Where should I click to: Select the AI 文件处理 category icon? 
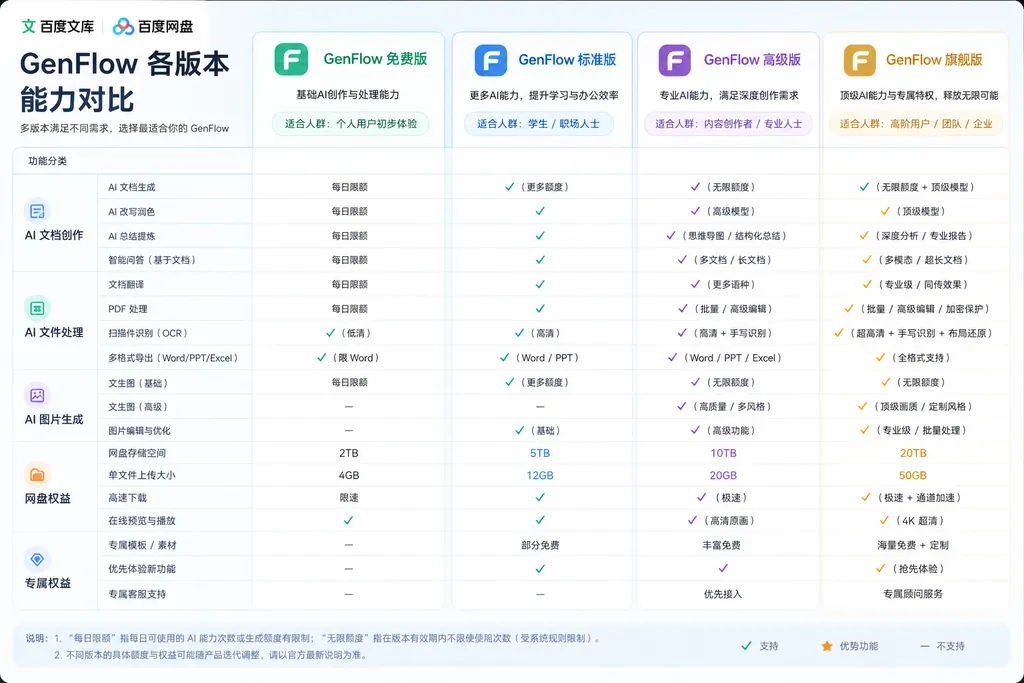tap(37, 308)
